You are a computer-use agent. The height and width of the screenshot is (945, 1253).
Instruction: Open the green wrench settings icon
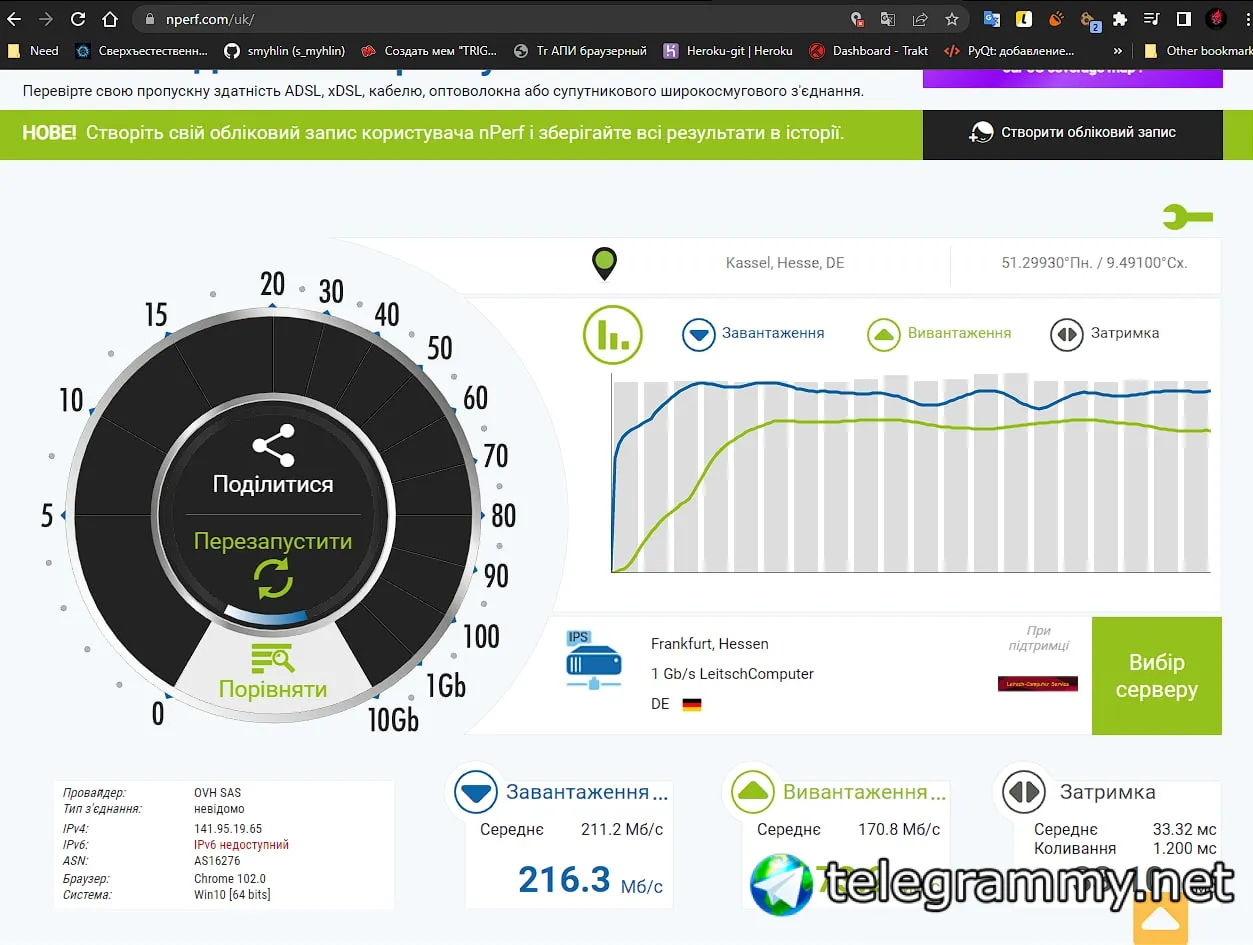pyautogui.click(x=1187, y=216)
